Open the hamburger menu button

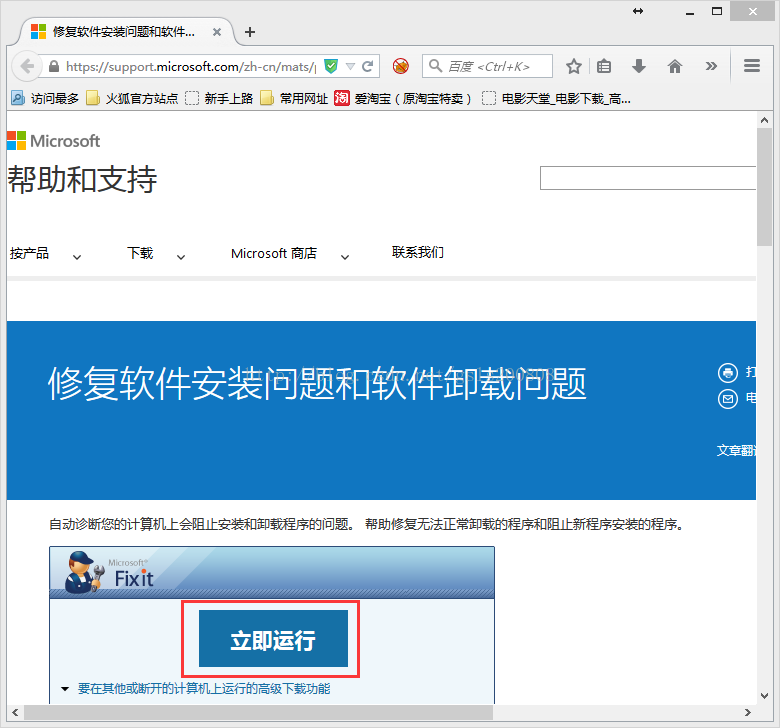click(x=752, y=66)
